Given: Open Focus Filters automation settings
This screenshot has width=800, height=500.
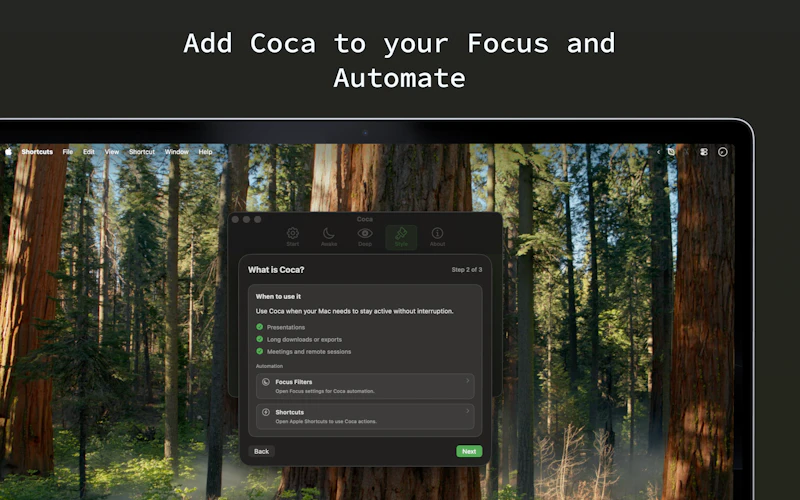Looking at the screenshot, I should point(365,386).
